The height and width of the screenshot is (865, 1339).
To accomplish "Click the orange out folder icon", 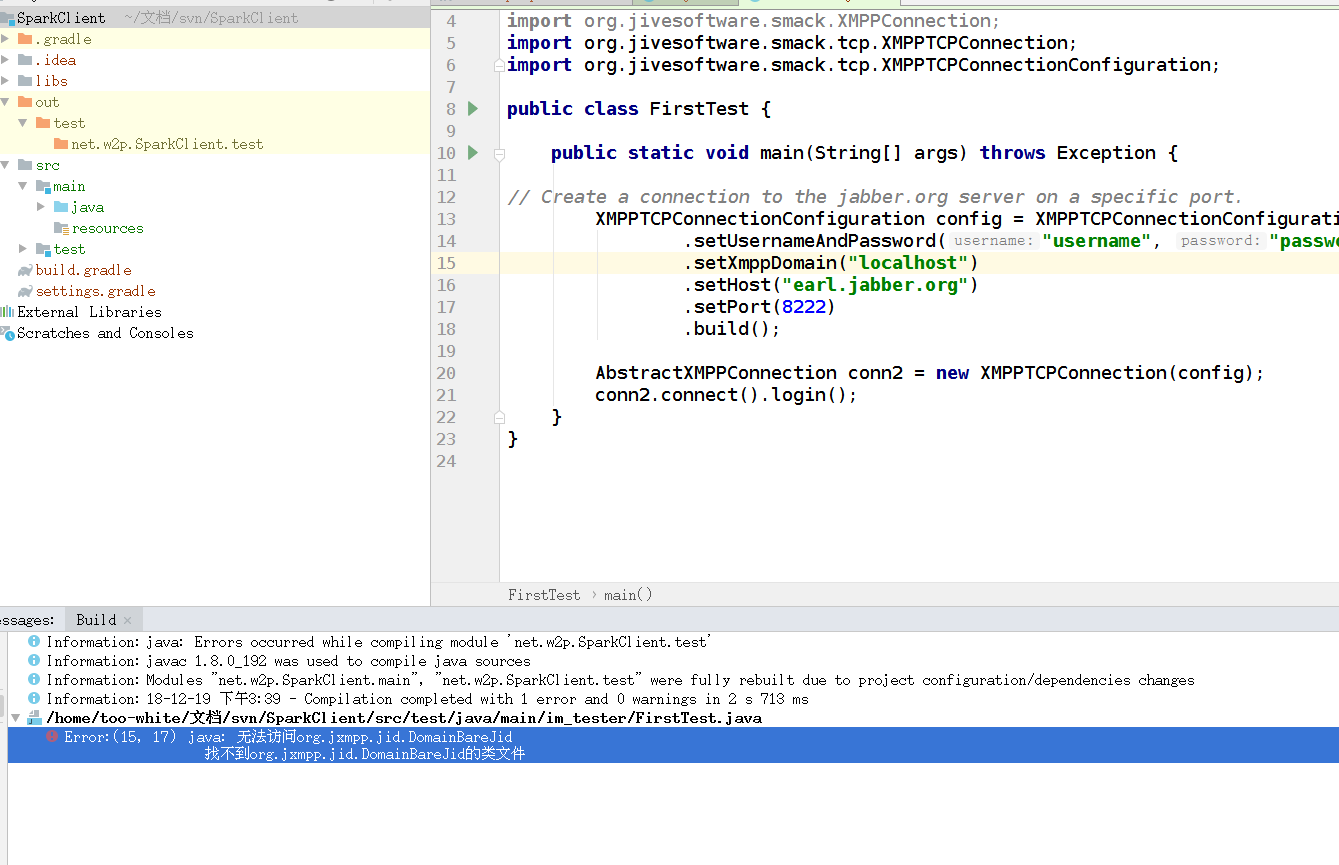I will (25, 102).
